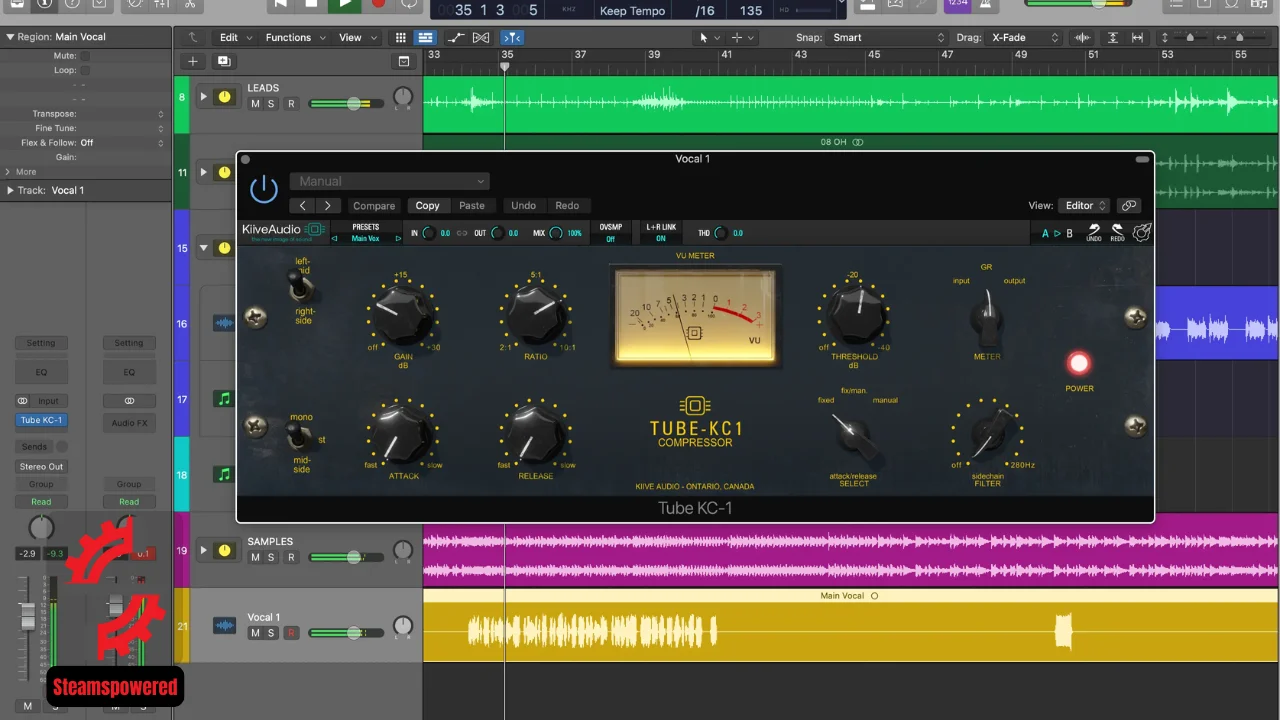The image size is (1280, 720).
Task: Click the Play button in transport bar
Action: (x=345, y=4)
